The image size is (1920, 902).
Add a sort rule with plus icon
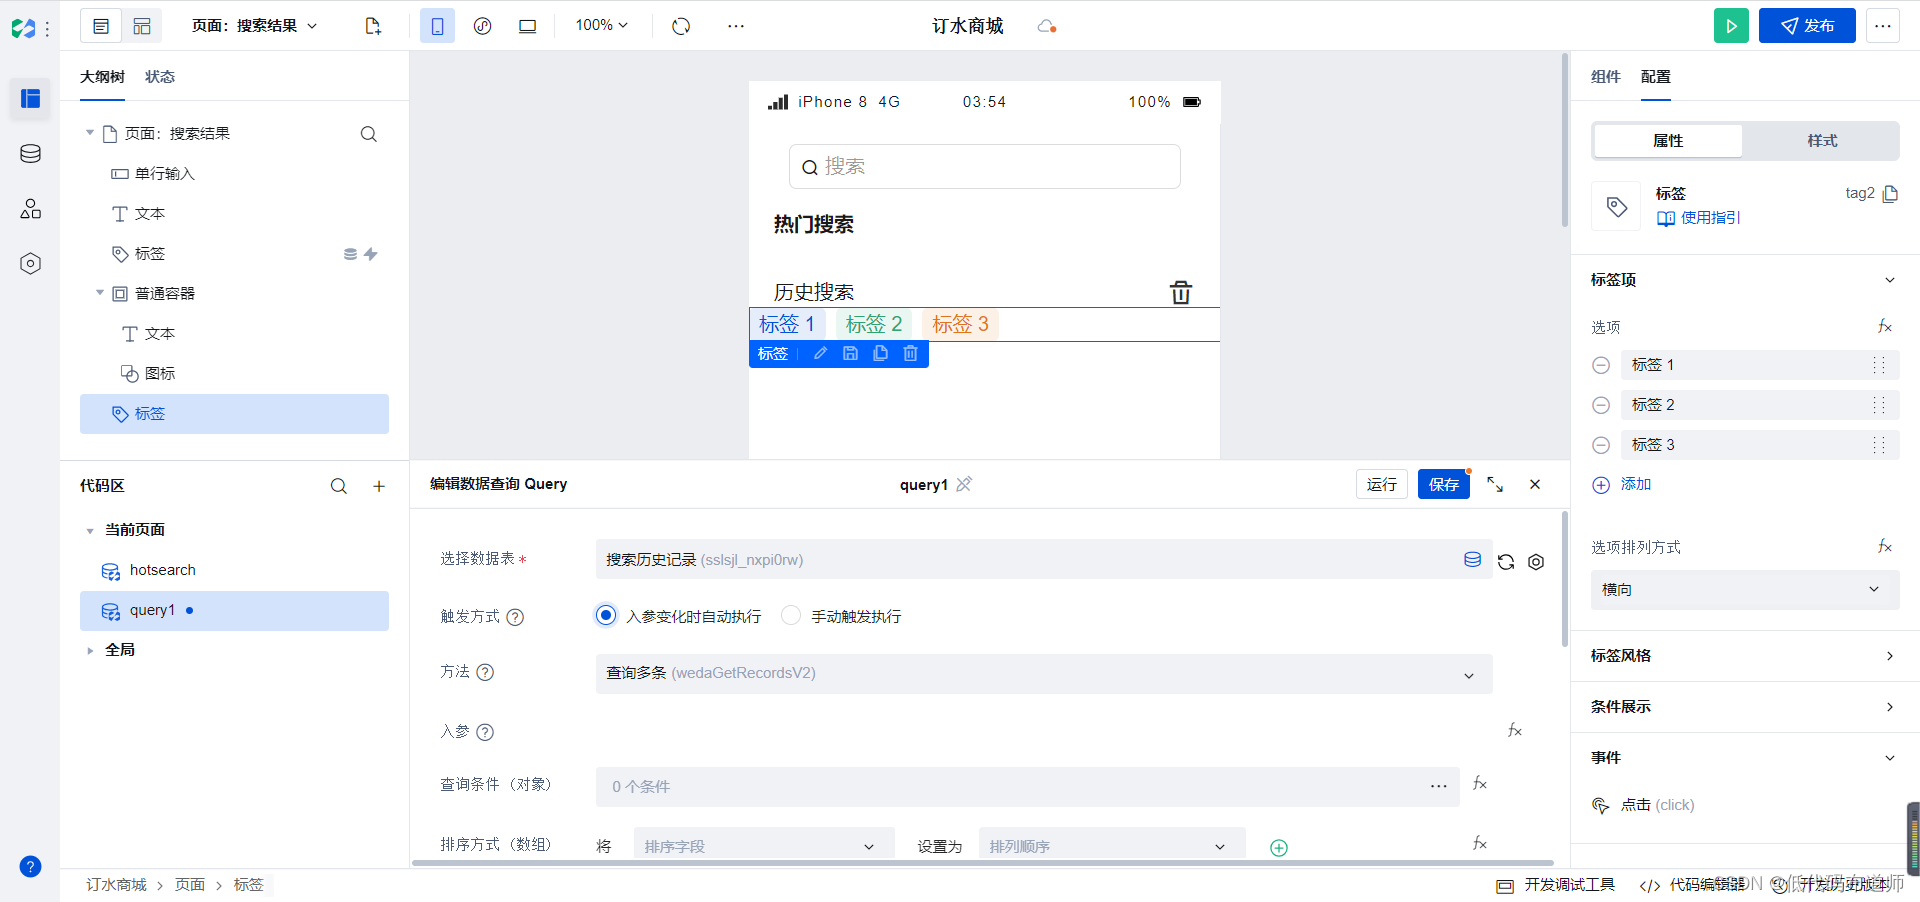tap(1278, 847)
